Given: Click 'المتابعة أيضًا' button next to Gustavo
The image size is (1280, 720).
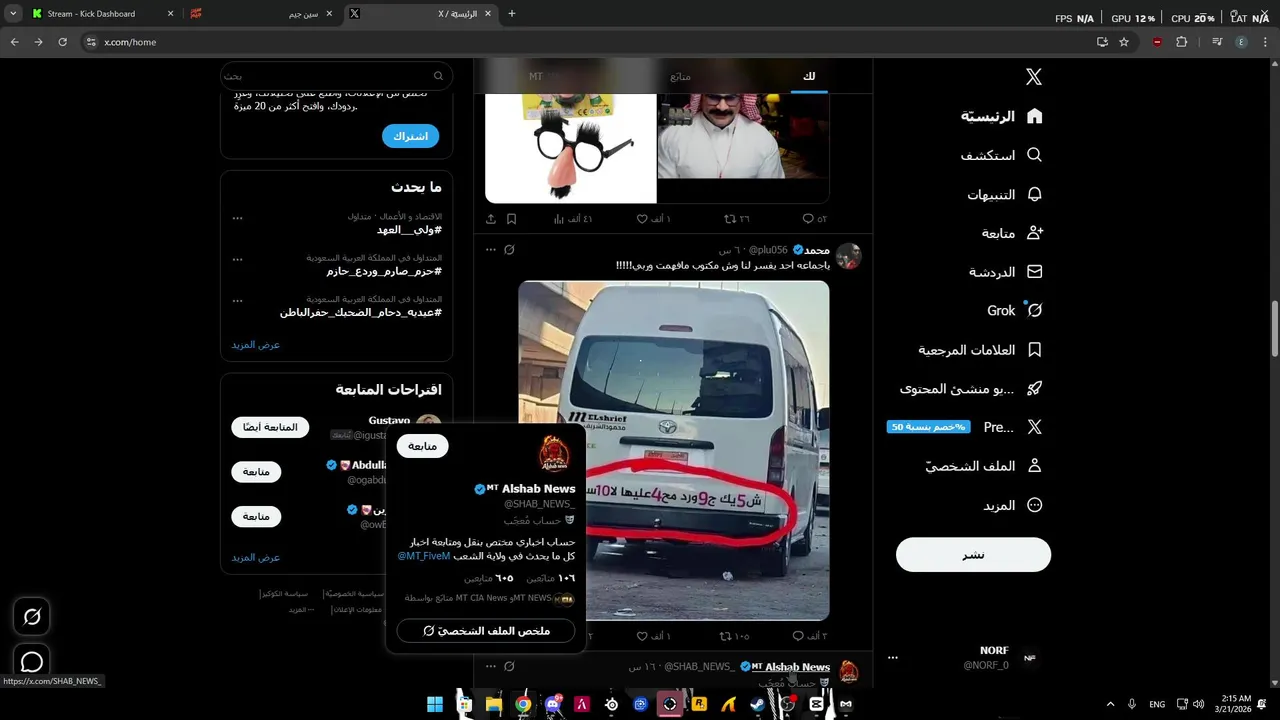Looking at the screenshot, I should 270,427.
